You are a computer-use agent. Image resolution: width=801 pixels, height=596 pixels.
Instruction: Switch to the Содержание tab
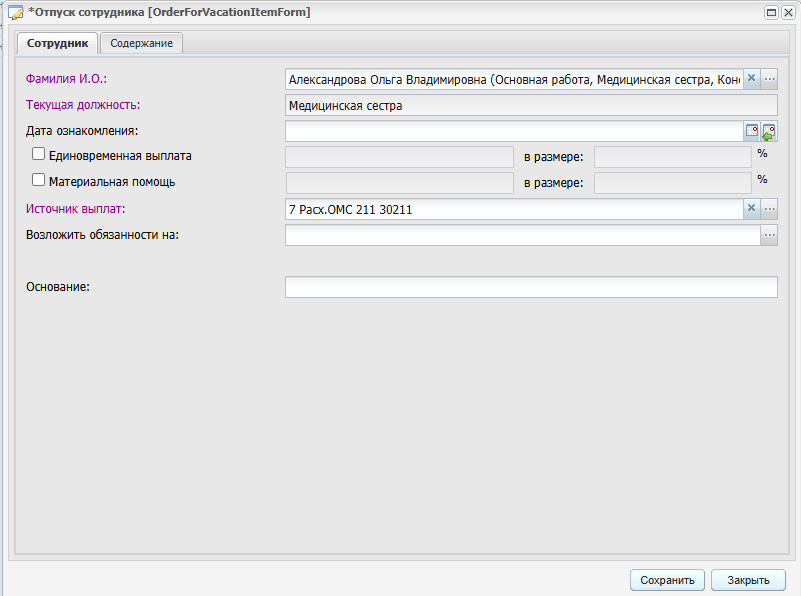pos(142,43)
